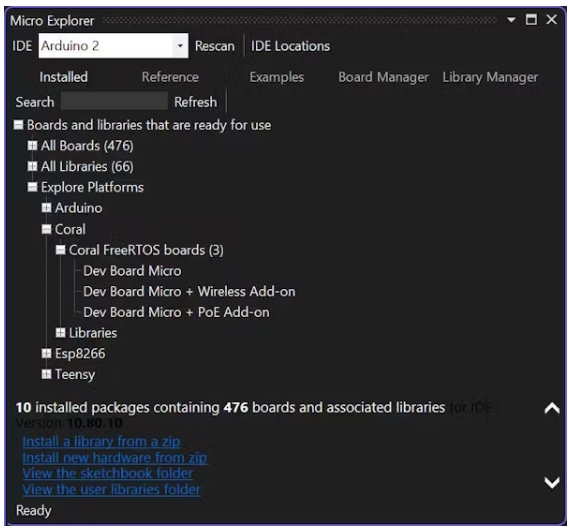The width and height of the screenshot is (570, 530).
Task: Click the down chevron in info panel
Action: click(x=552, y=482)
